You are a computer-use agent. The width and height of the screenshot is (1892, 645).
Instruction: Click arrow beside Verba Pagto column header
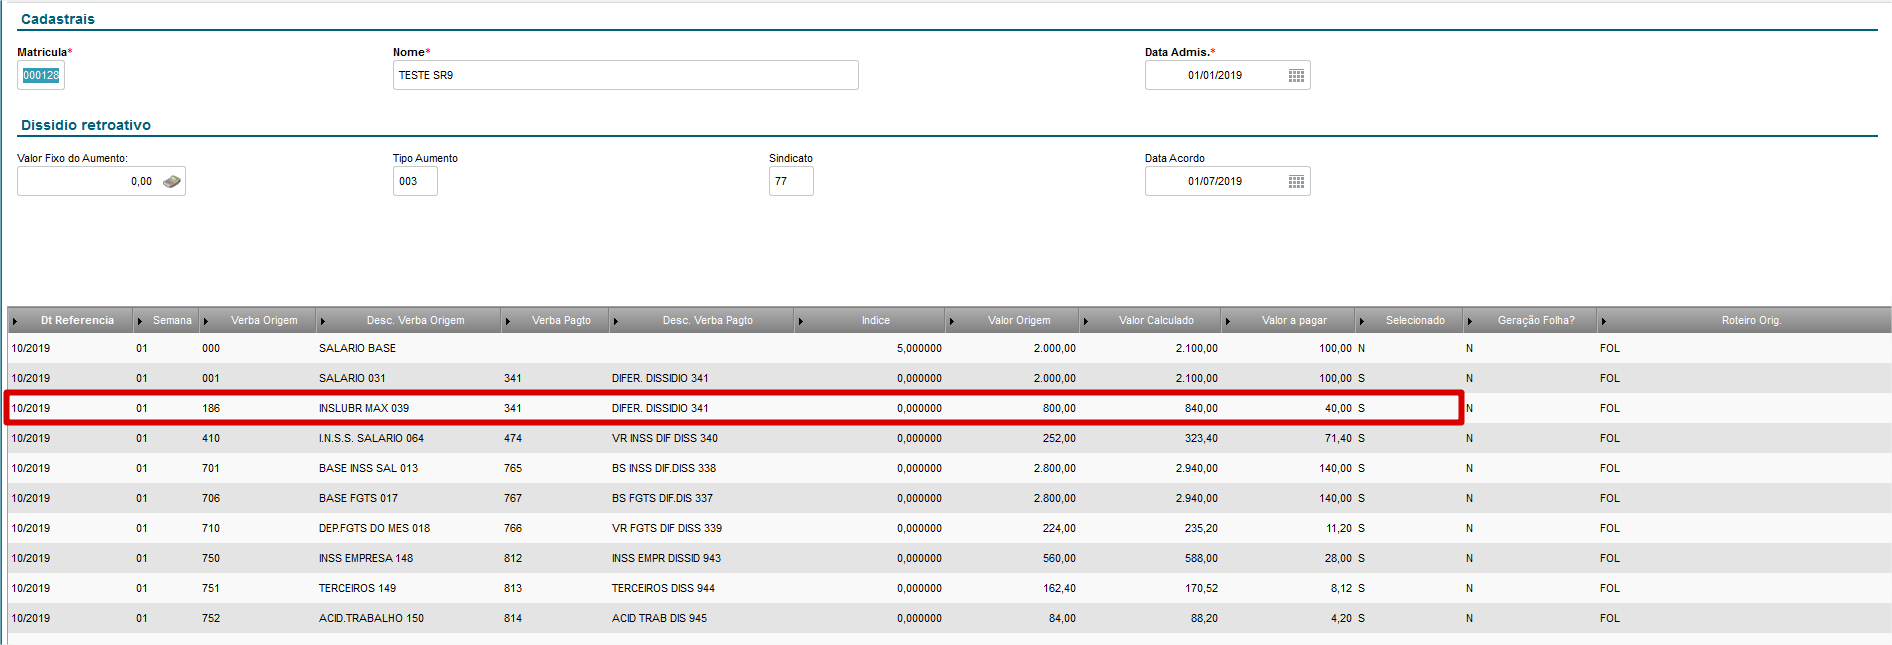point(508,321)
